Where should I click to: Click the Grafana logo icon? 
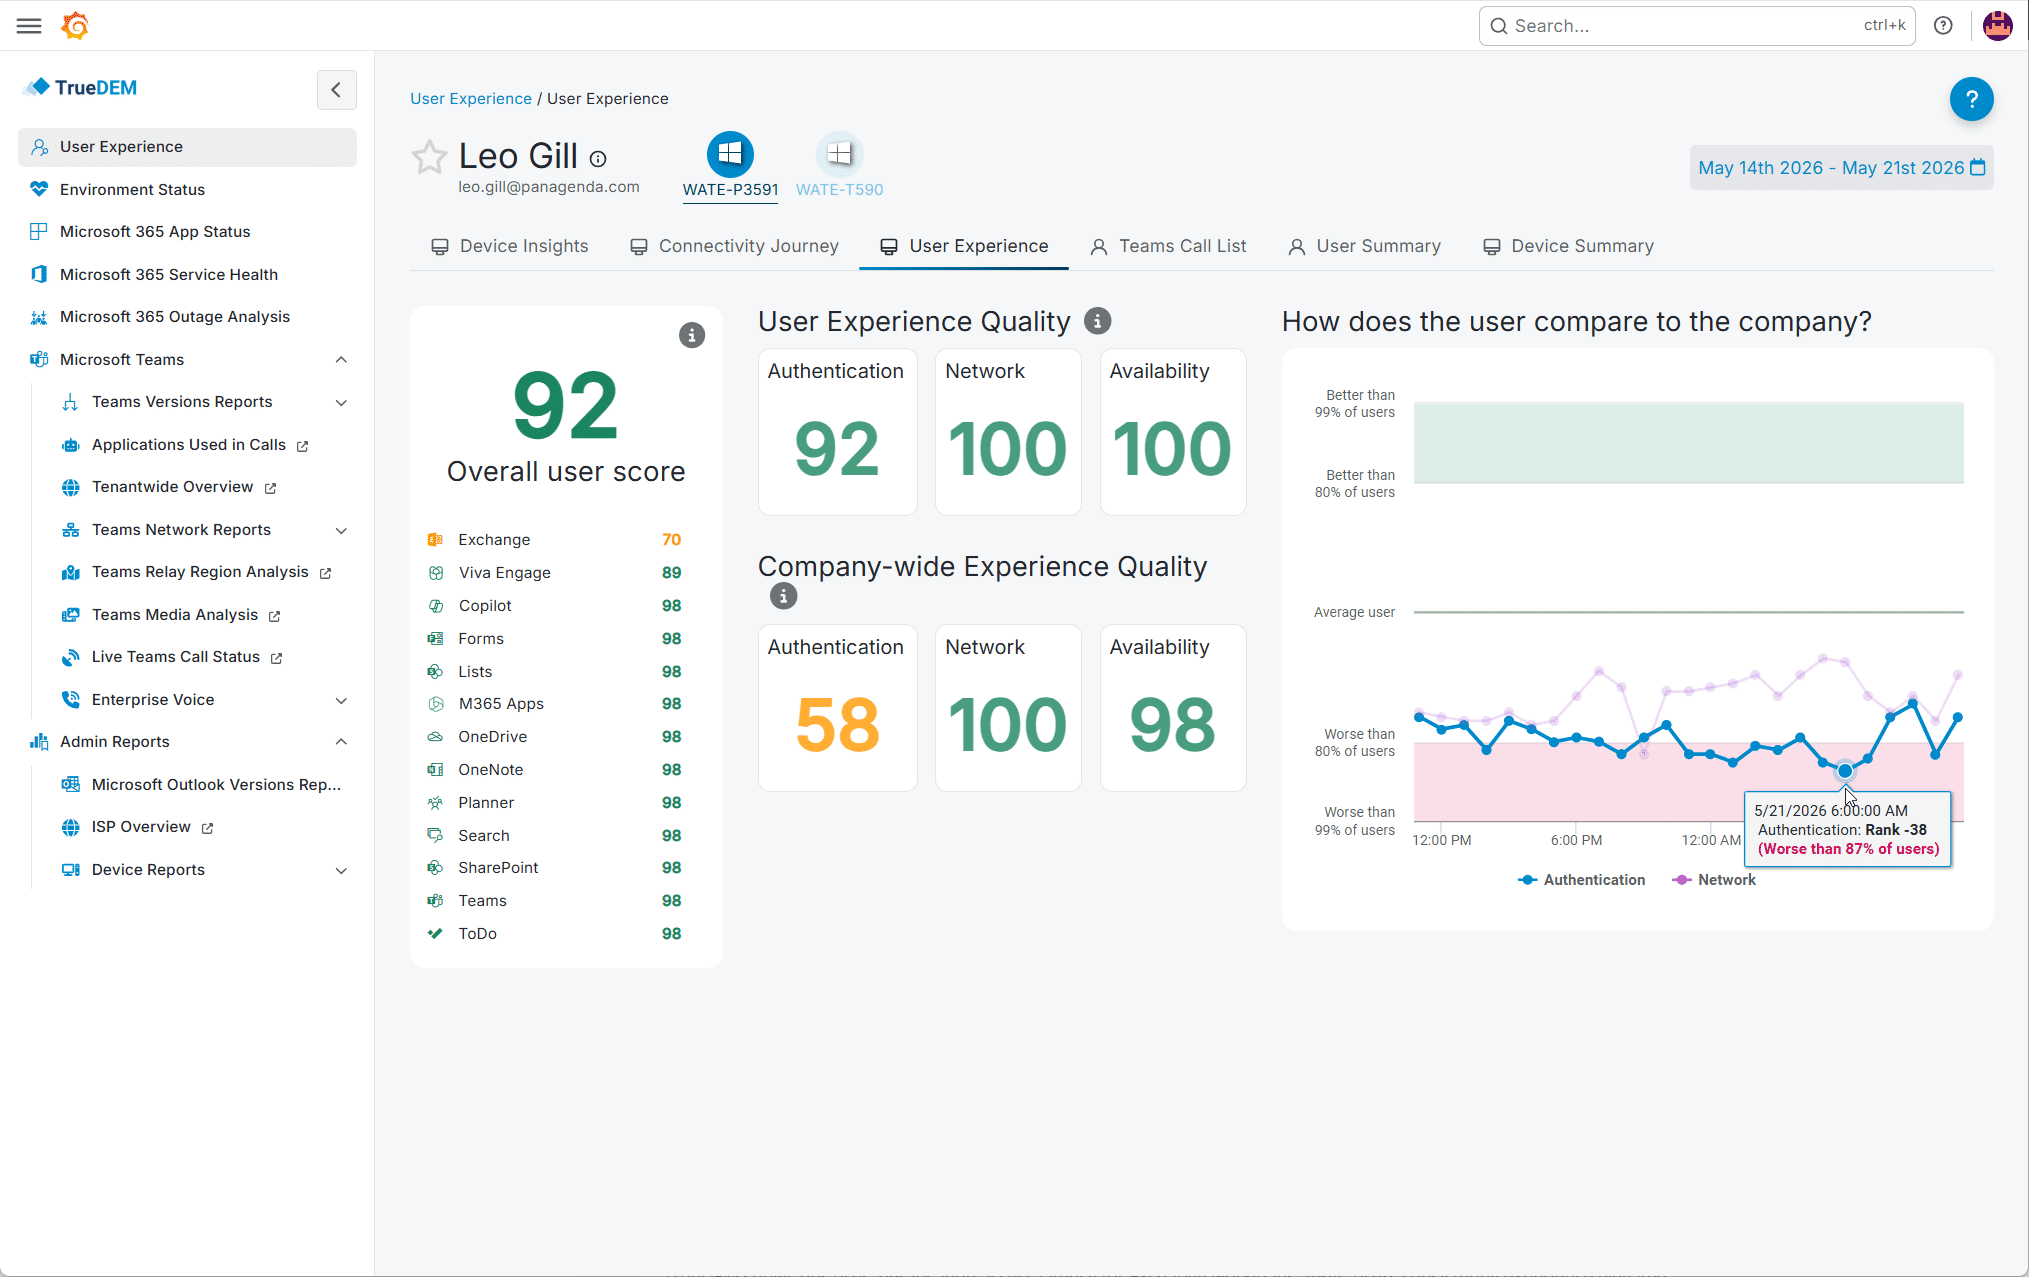(x=75, y=26)
